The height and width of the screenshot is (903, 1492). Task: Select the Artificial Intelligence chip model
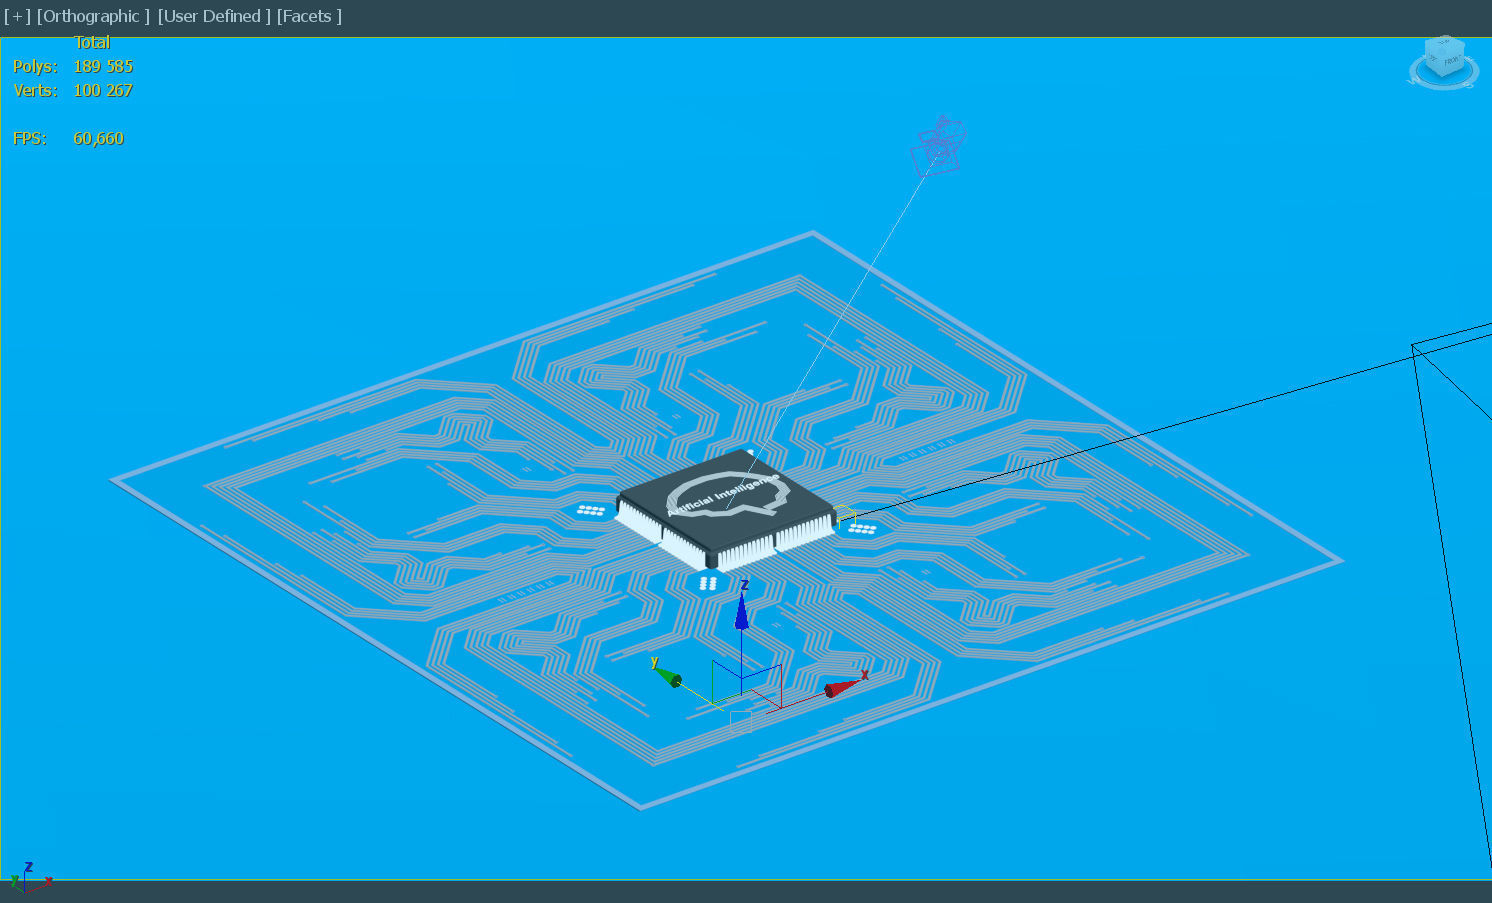point(726,510)
